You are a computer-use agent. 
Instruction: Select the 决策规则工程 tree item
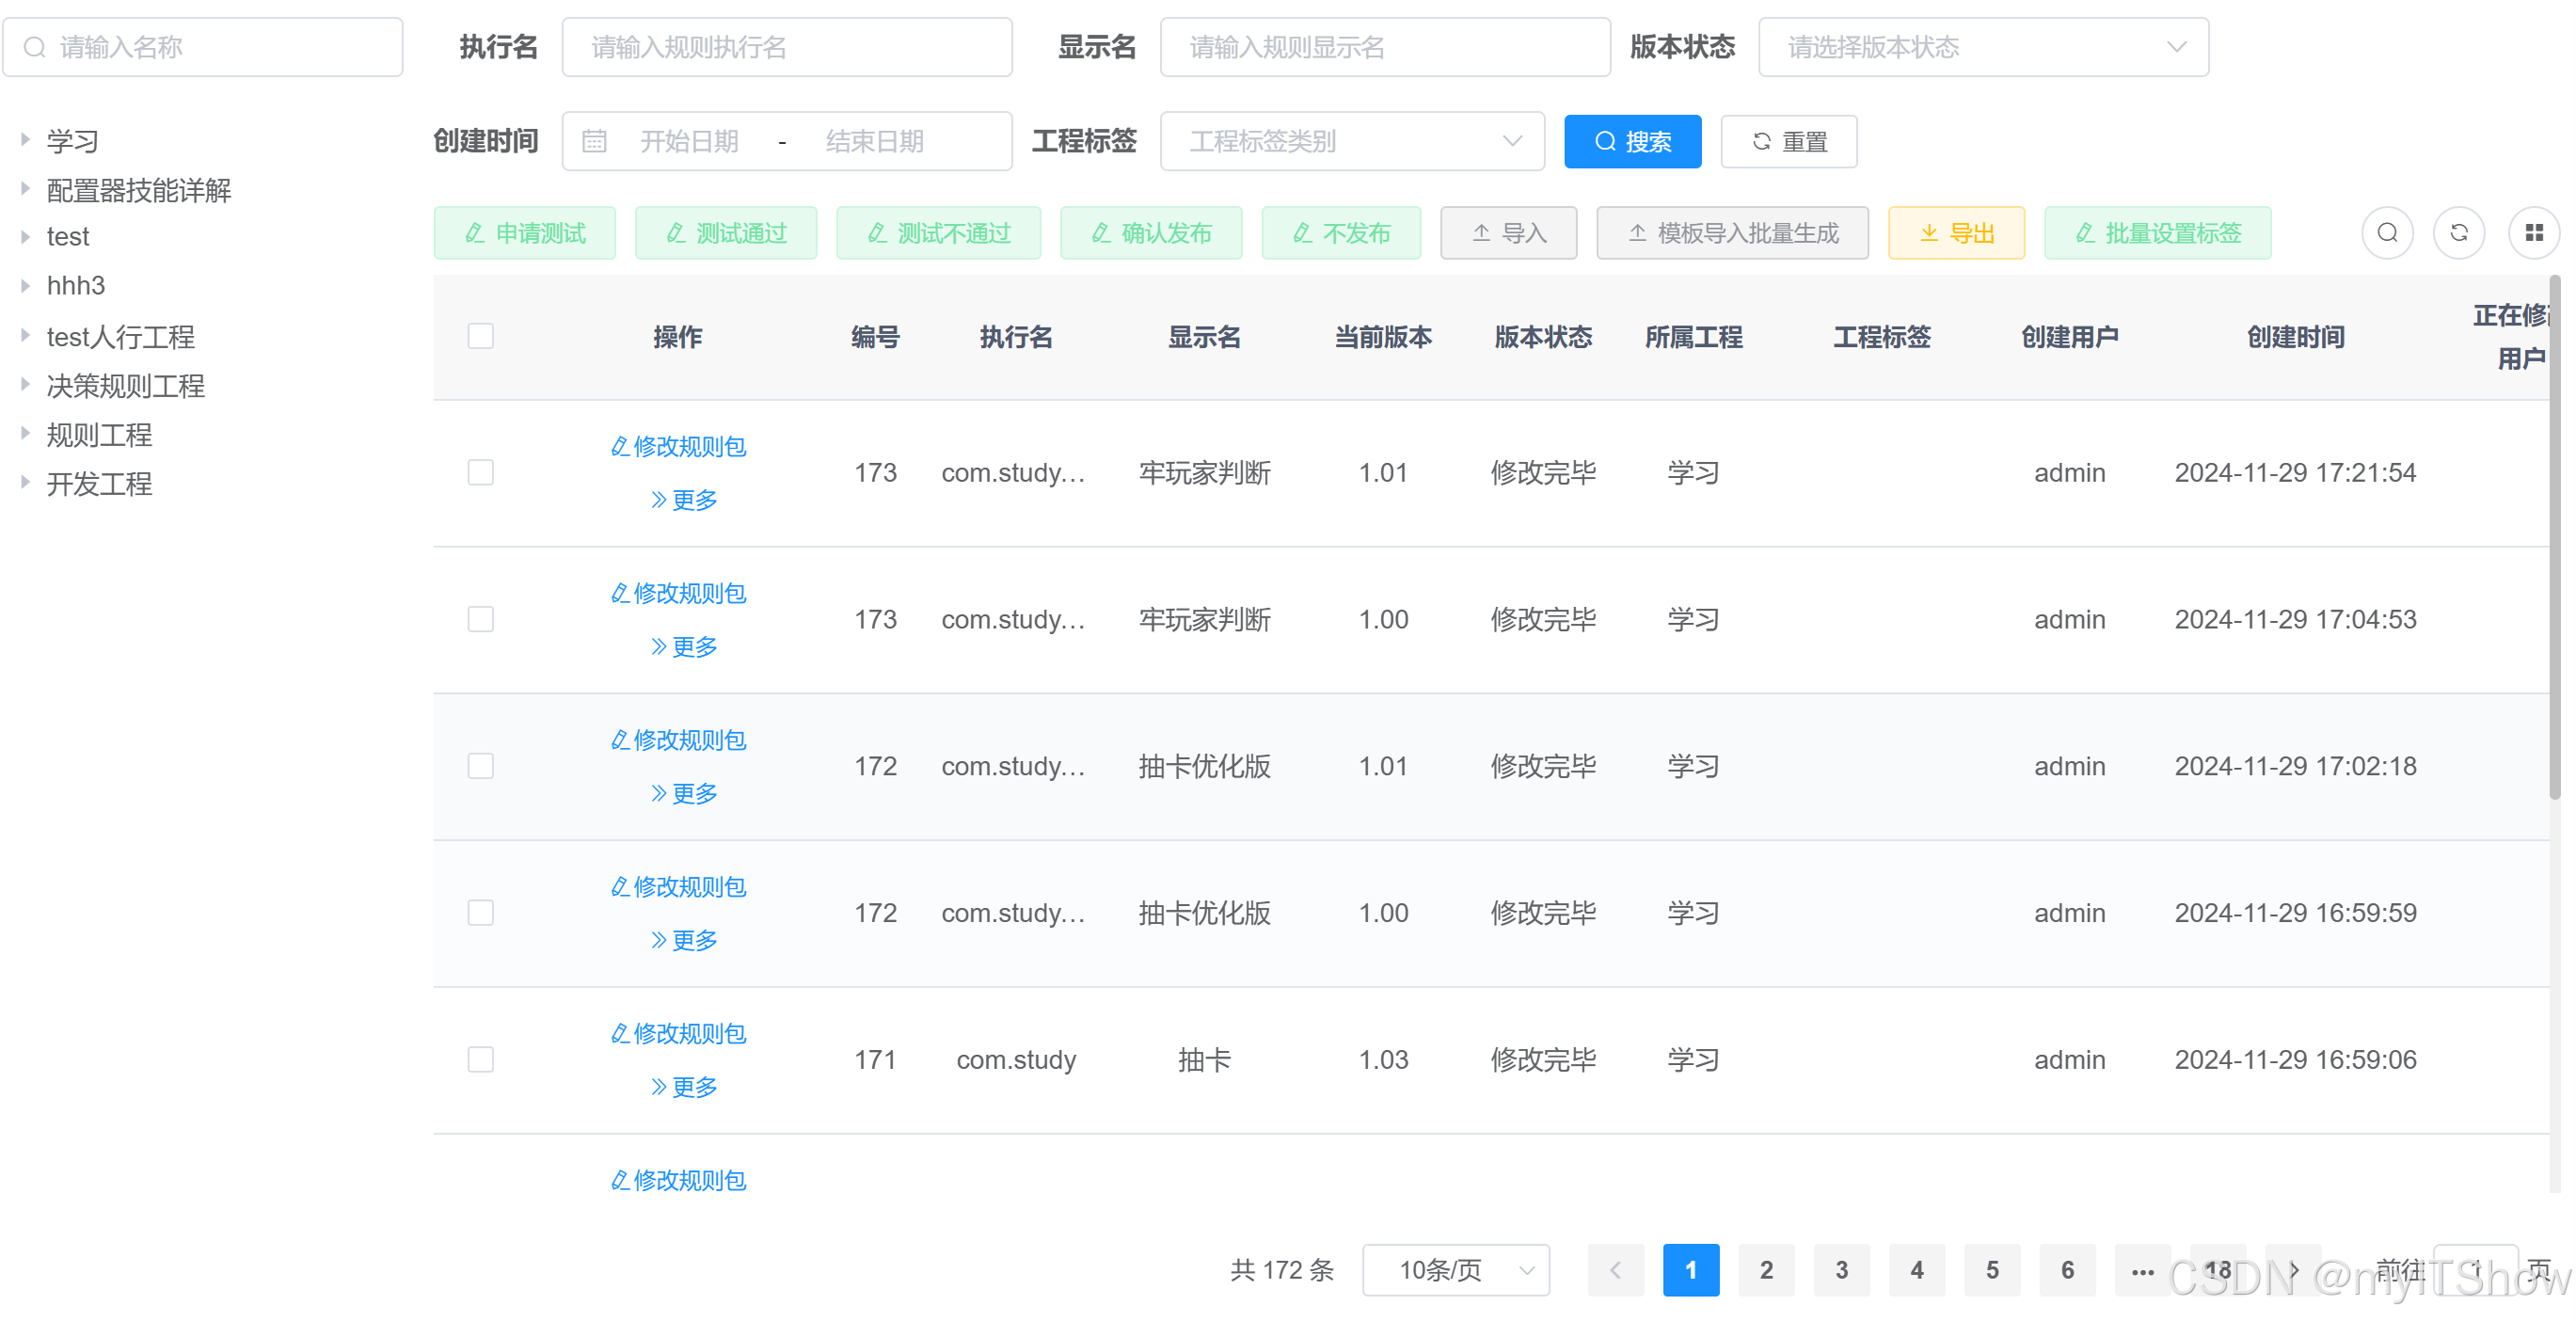tap(125, 385)
